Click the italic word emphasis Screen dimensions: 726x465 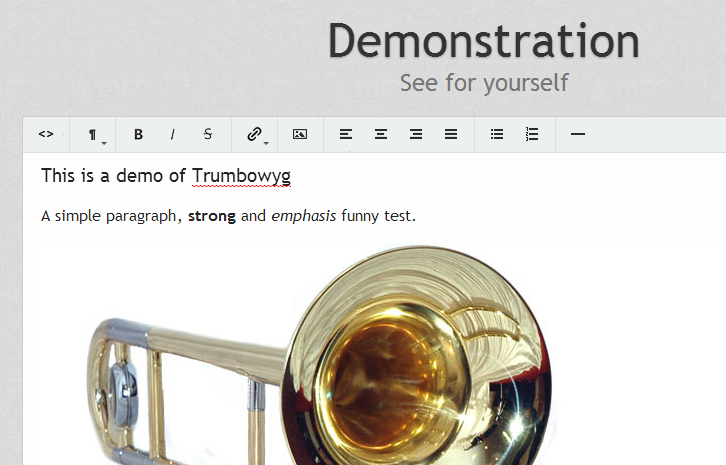point(303,216)
